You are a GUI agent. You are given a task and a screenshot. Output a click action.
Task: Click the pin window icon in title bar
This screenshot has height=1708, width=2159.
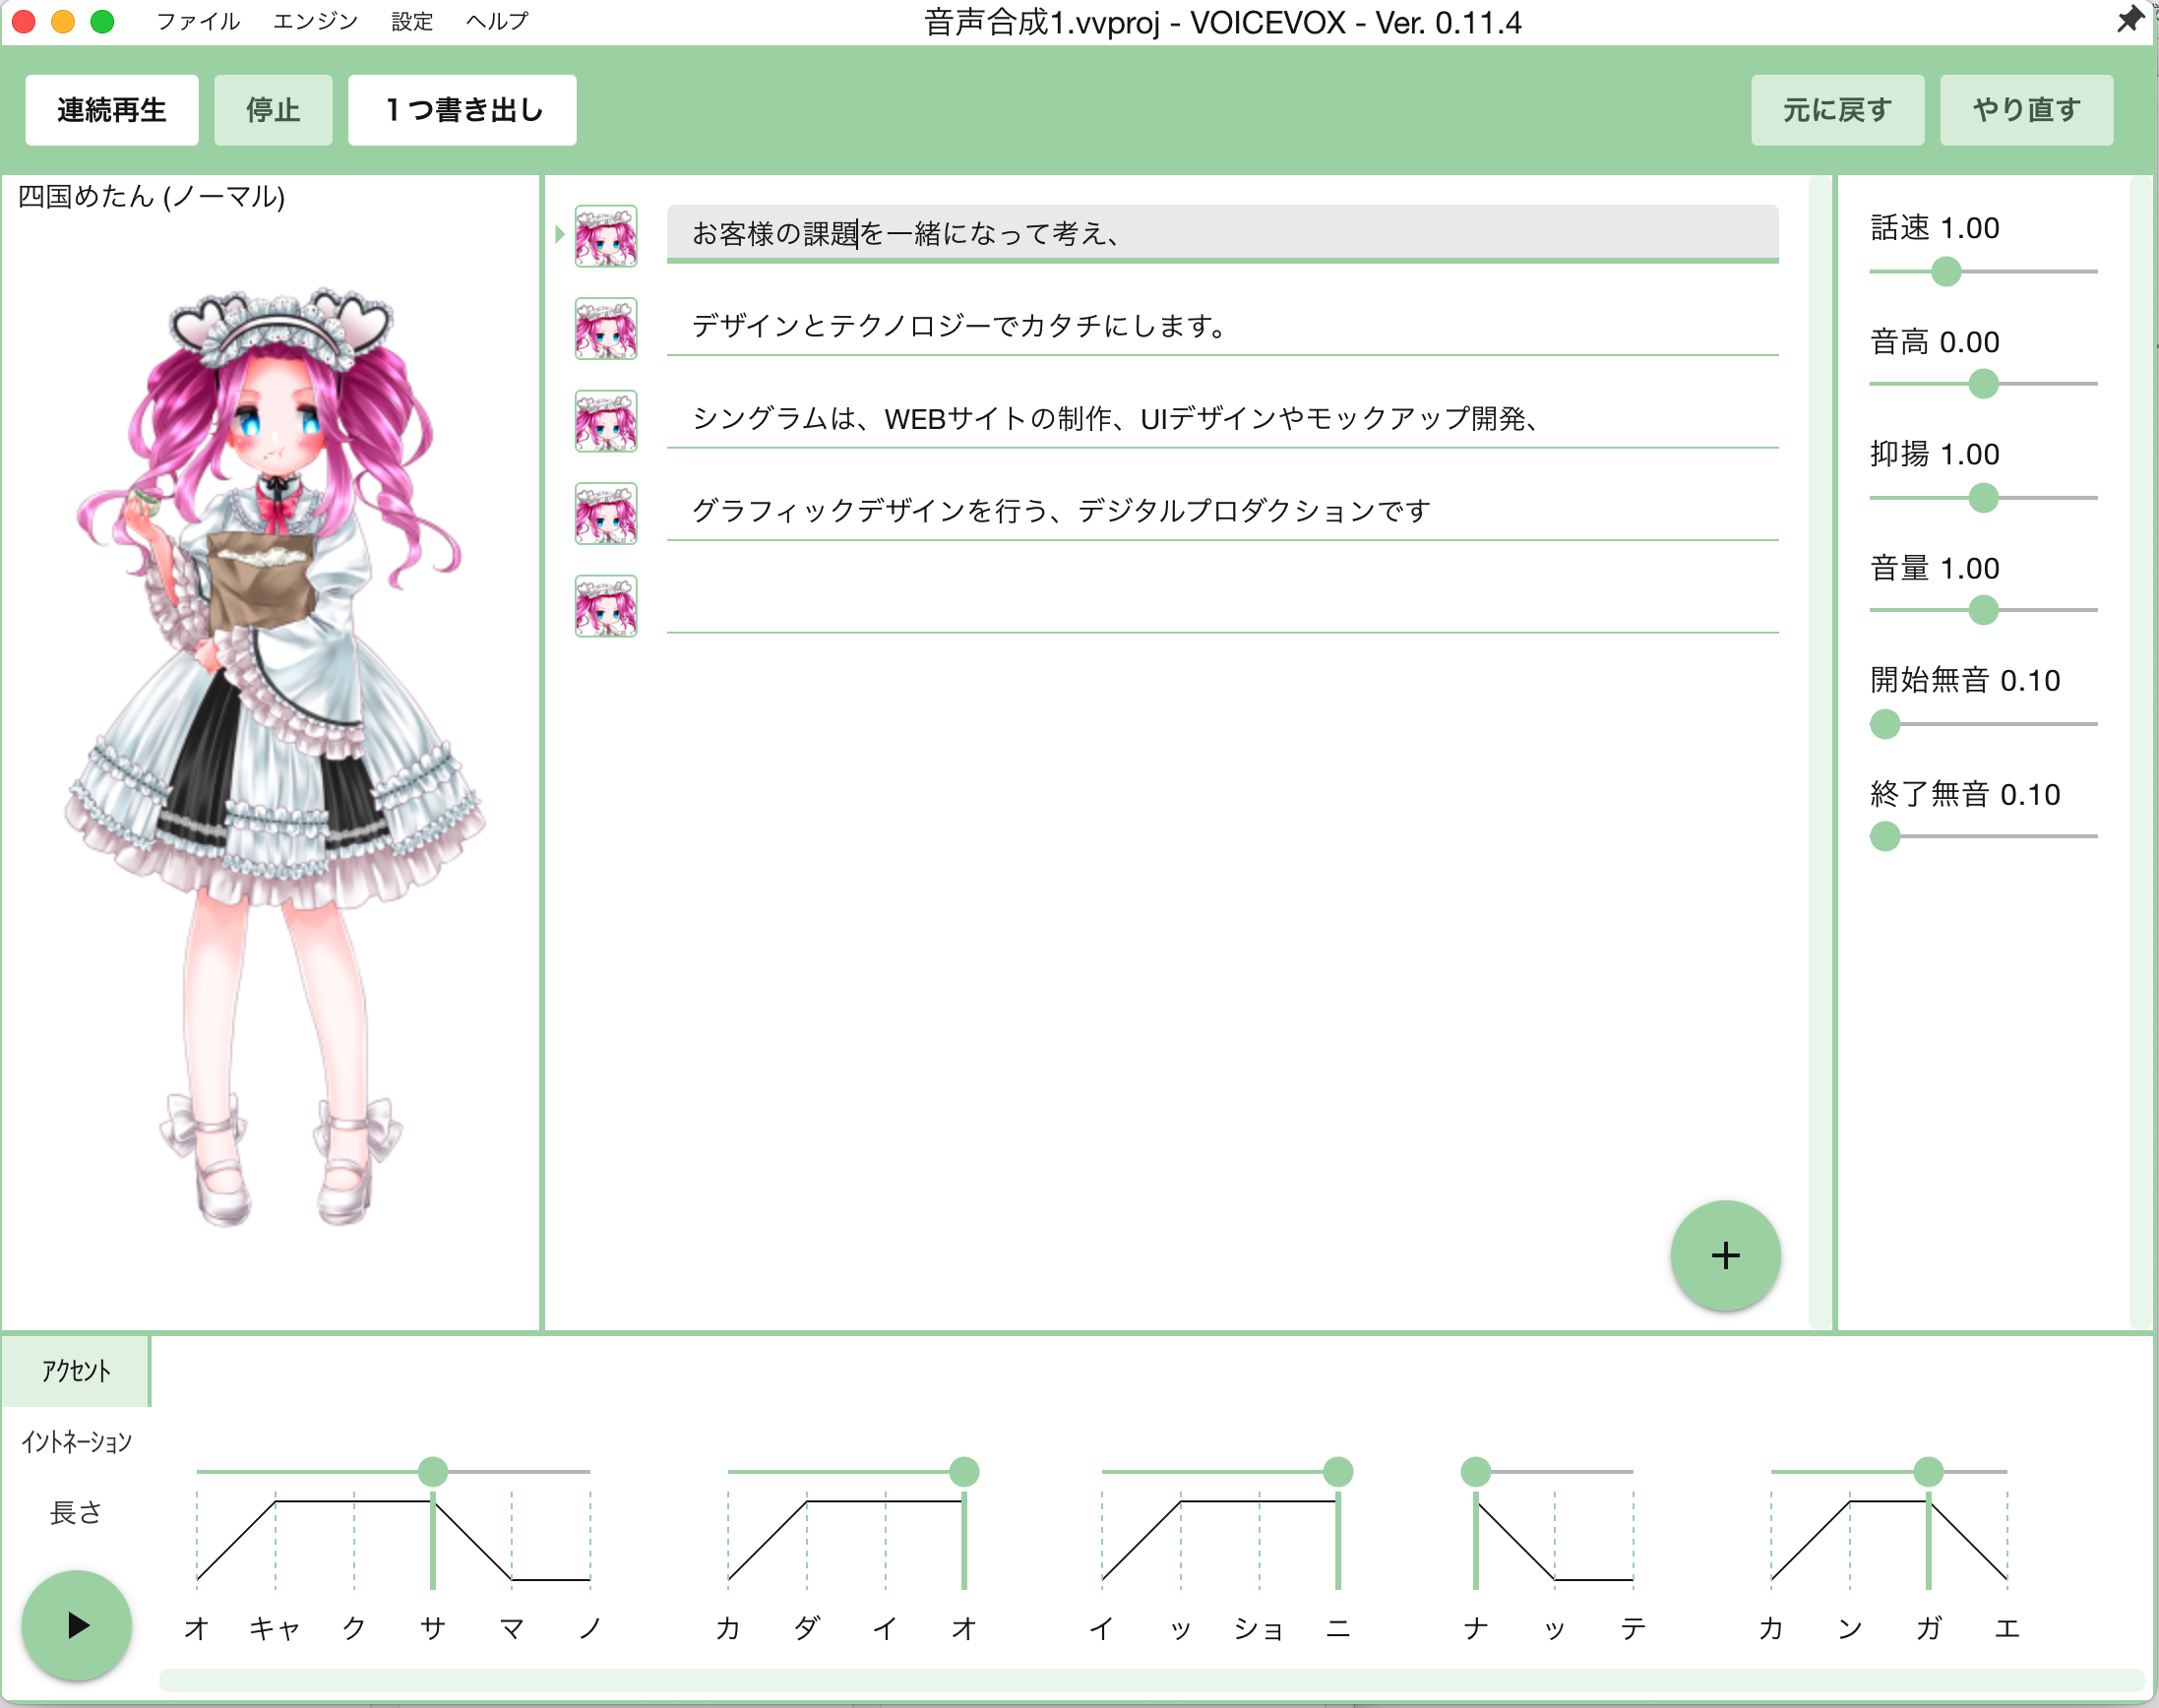pyautogui.click(x=2129, y=20)
